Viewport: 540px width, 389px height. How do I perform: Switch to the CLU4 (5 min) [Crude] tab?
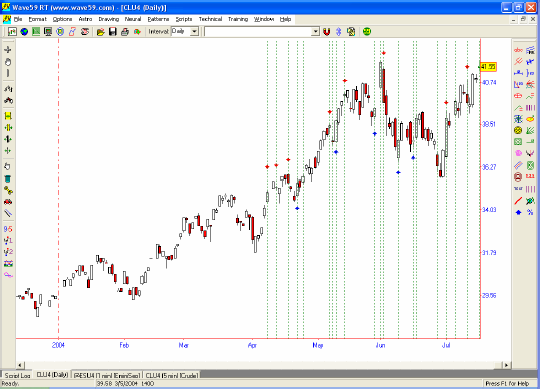172,375
